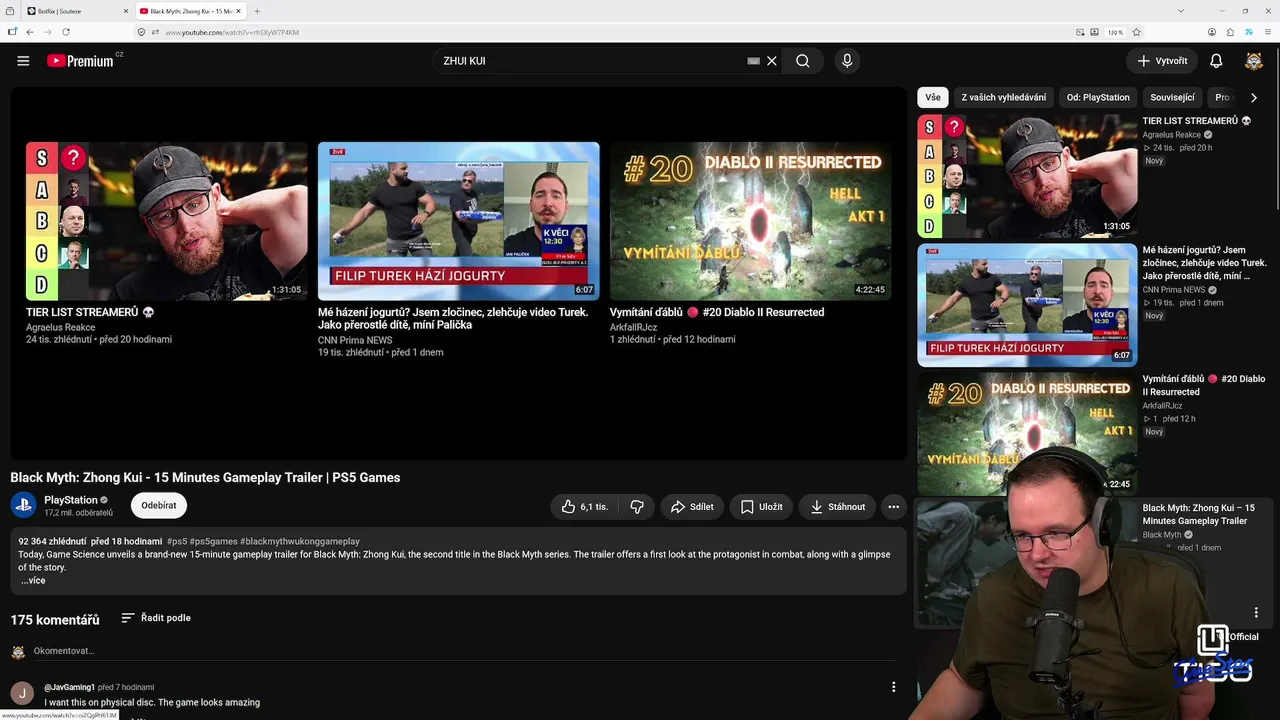Image resolution: width=1280 pixels, height=720 pixels.
Task: Open the Diablo II Resurrected endscreen thumbnail
Action: point(750,221)
